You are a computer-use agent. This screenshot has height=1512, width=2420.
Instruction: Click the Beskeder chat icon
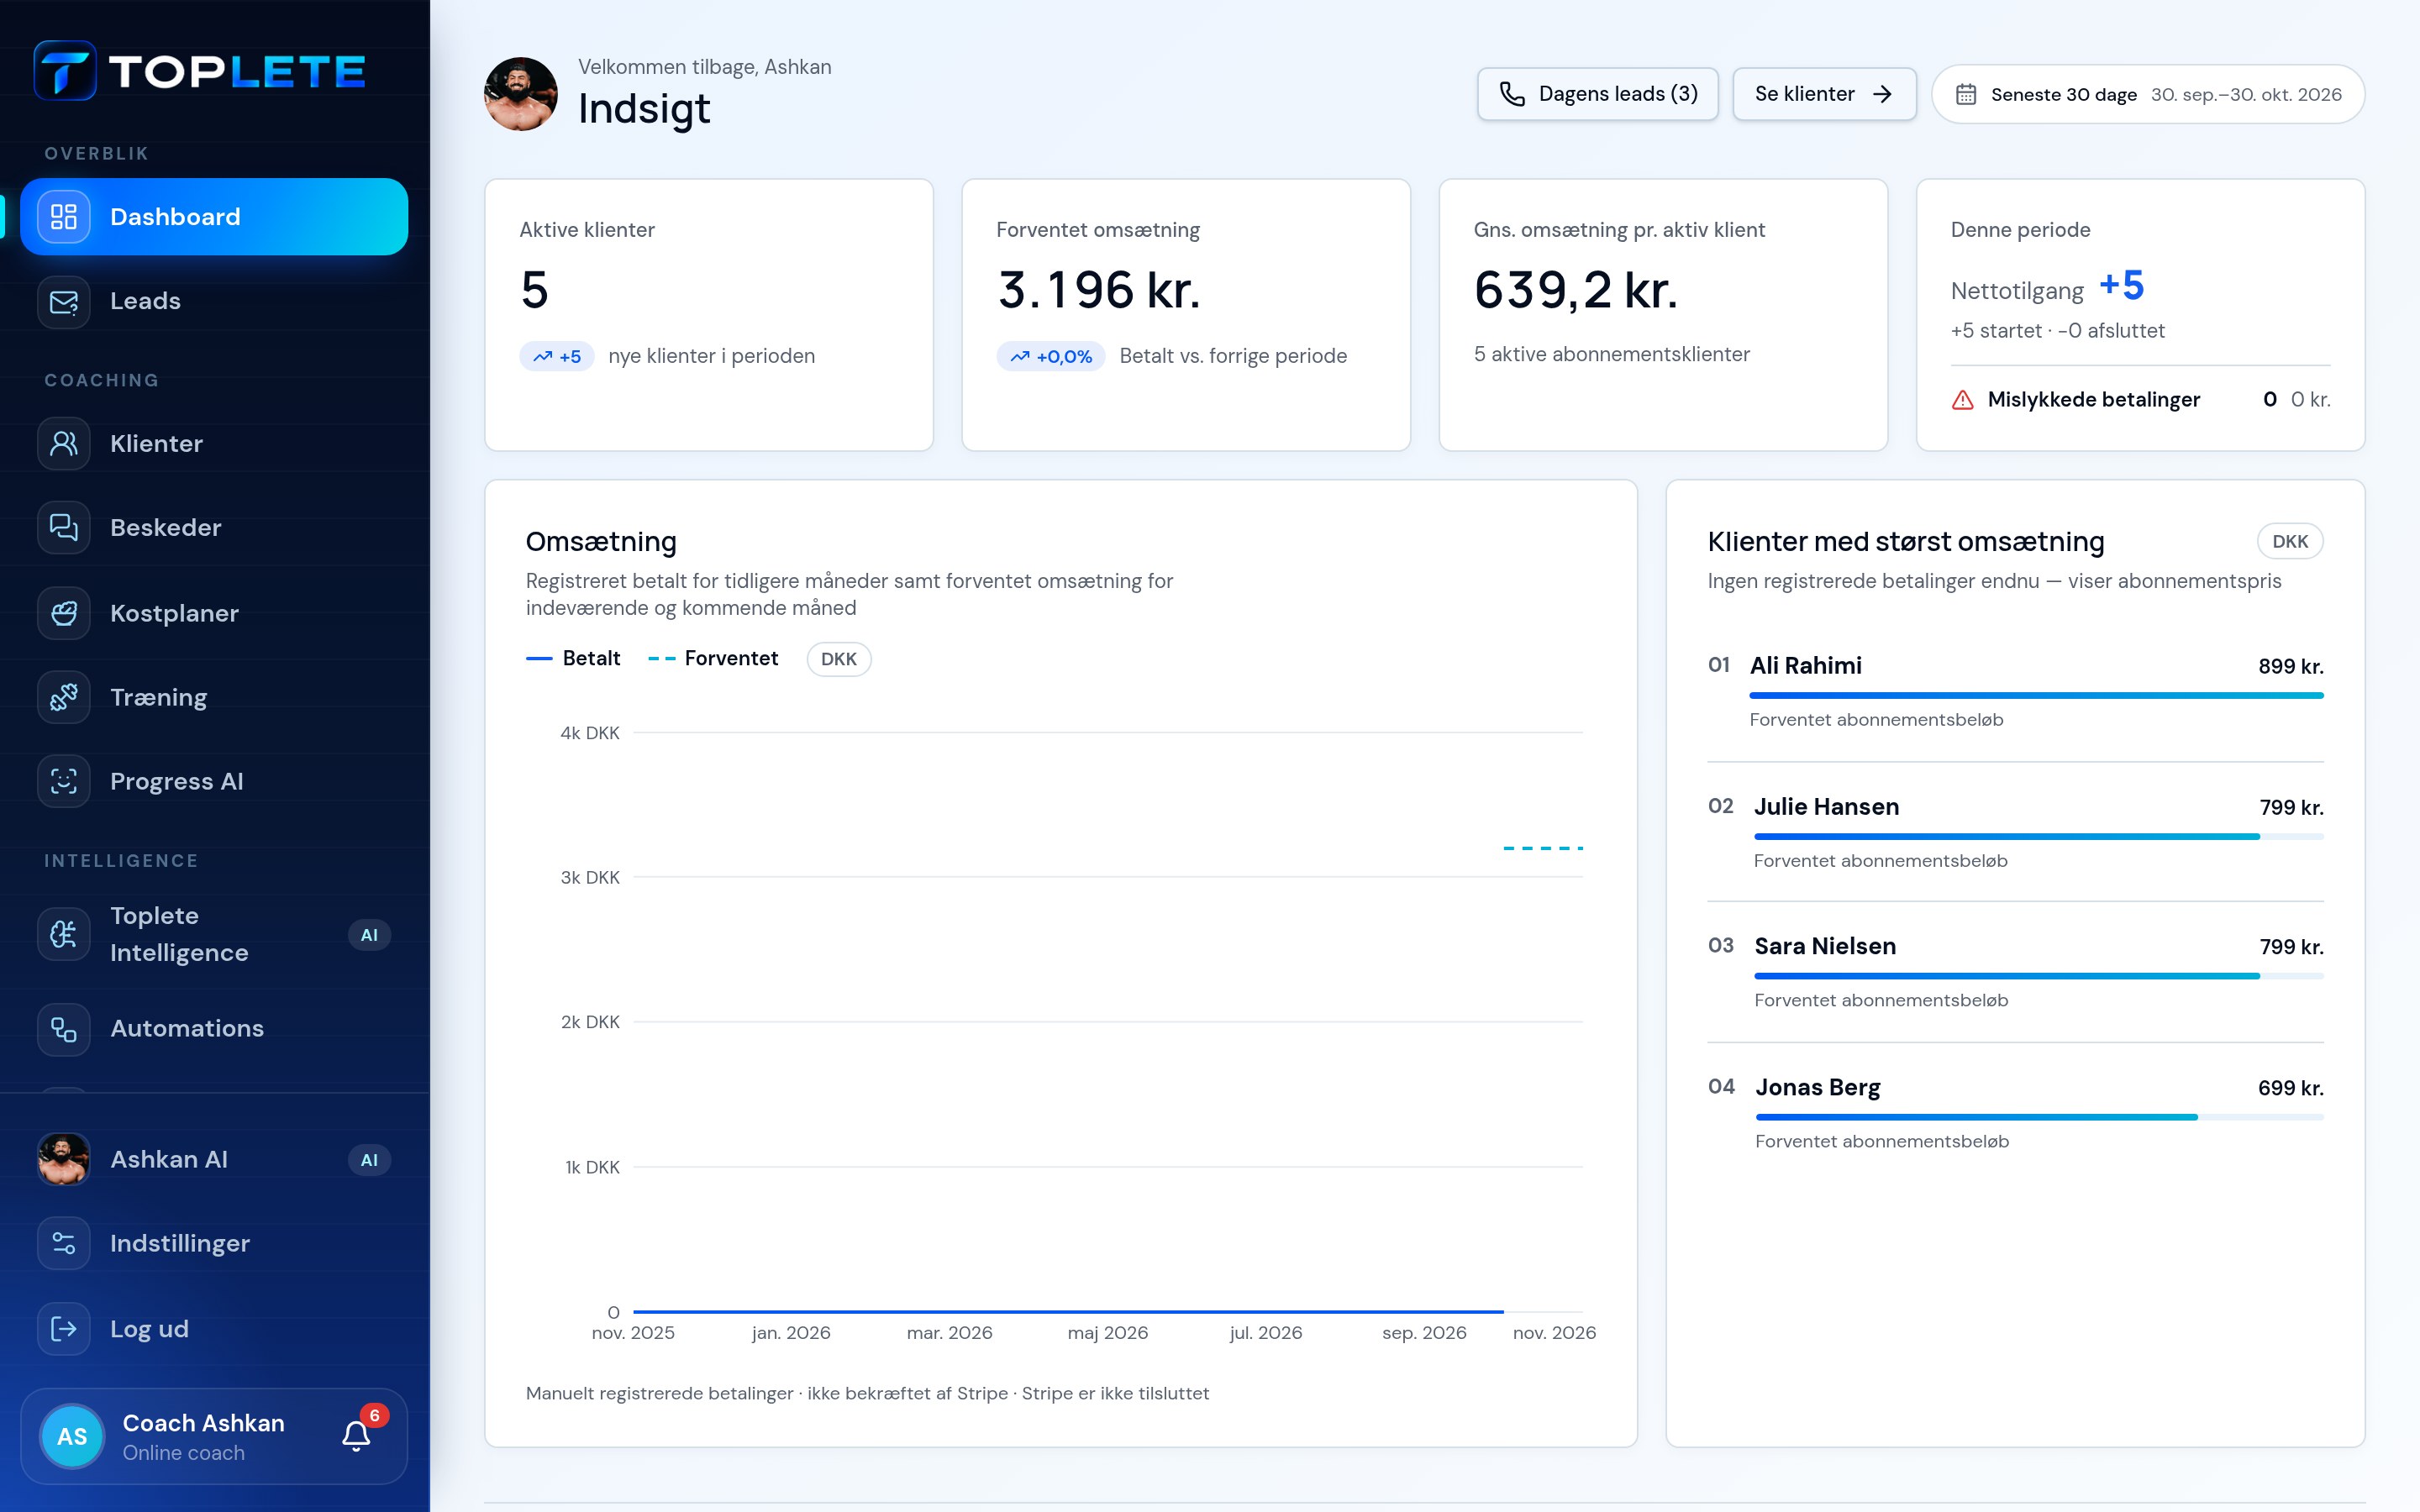(x=64, y=527)
